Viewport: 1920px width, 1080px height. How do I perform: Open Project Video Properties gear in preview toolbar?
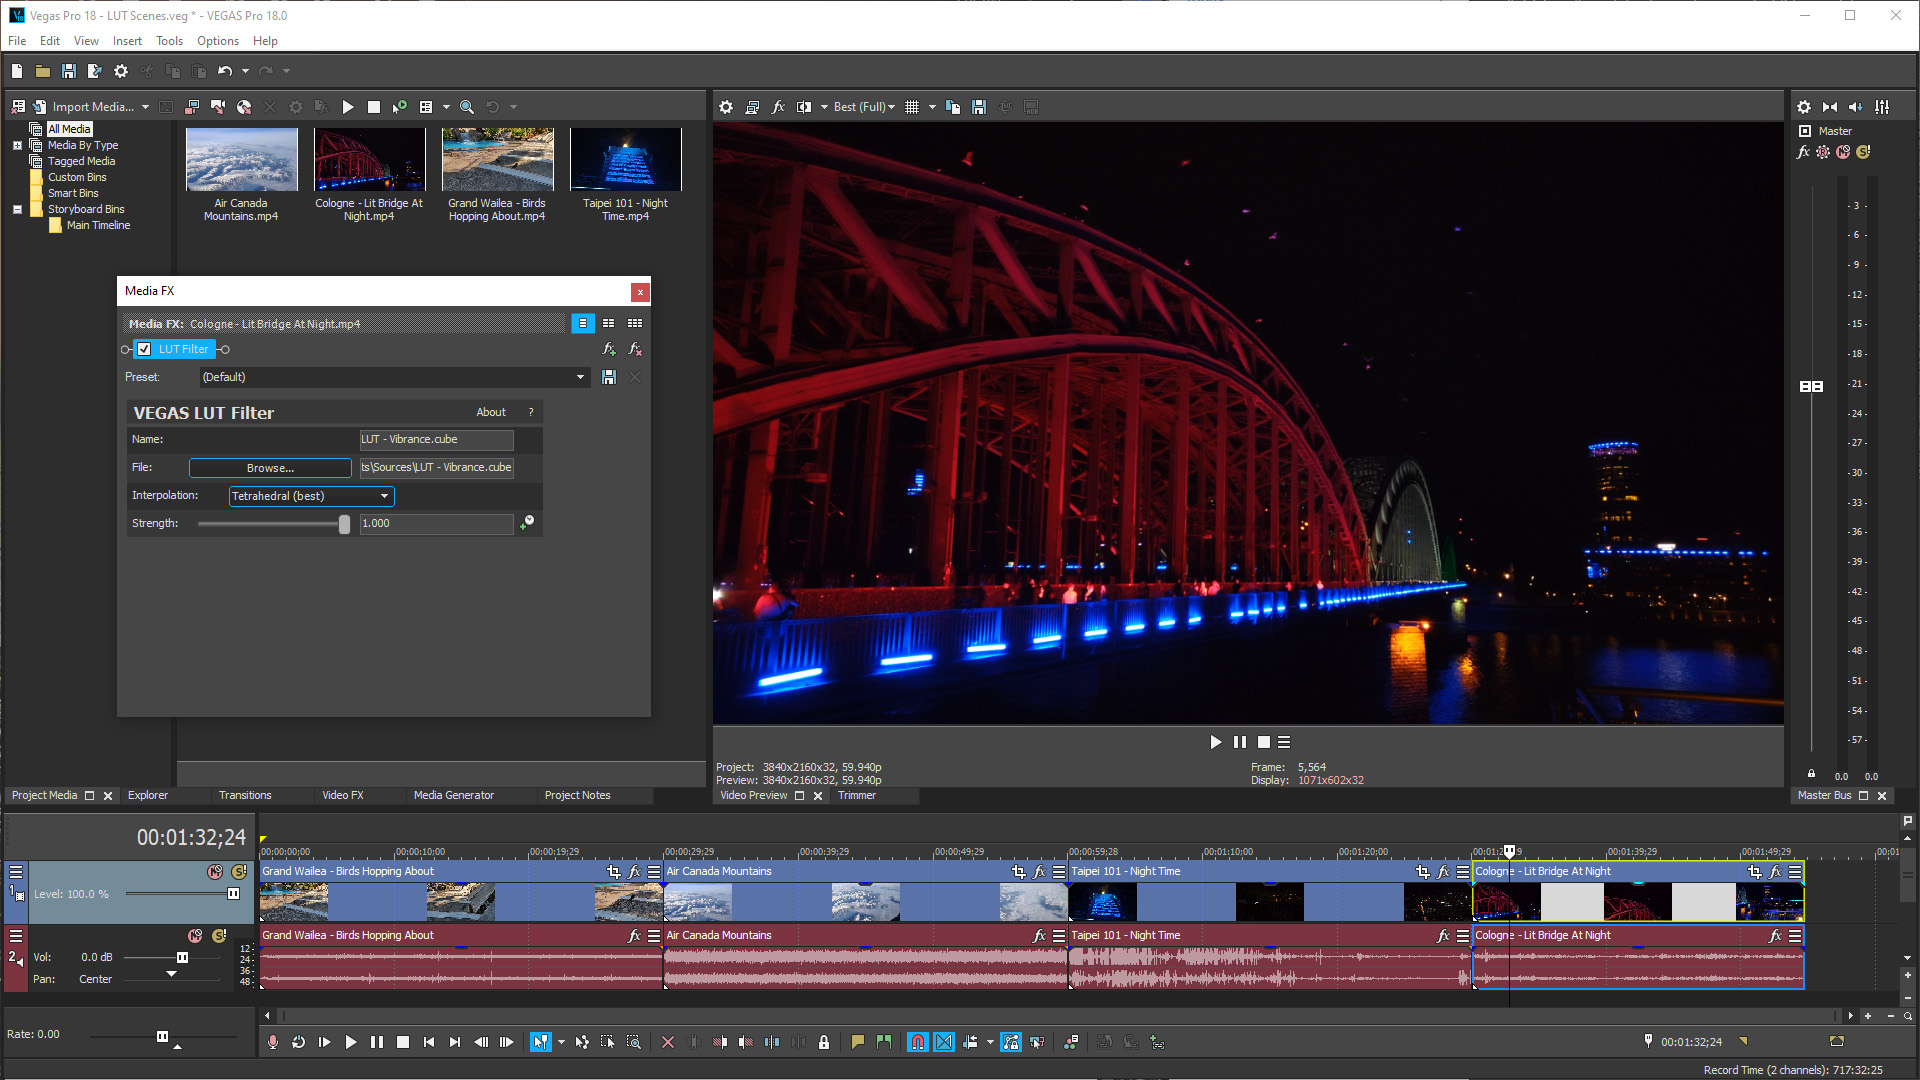point(725,107)
